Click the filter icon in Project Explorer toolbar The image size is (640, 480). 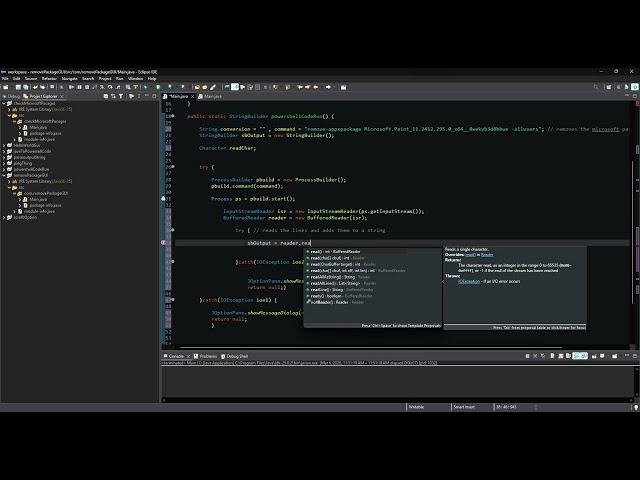click(x=121, y=96)
